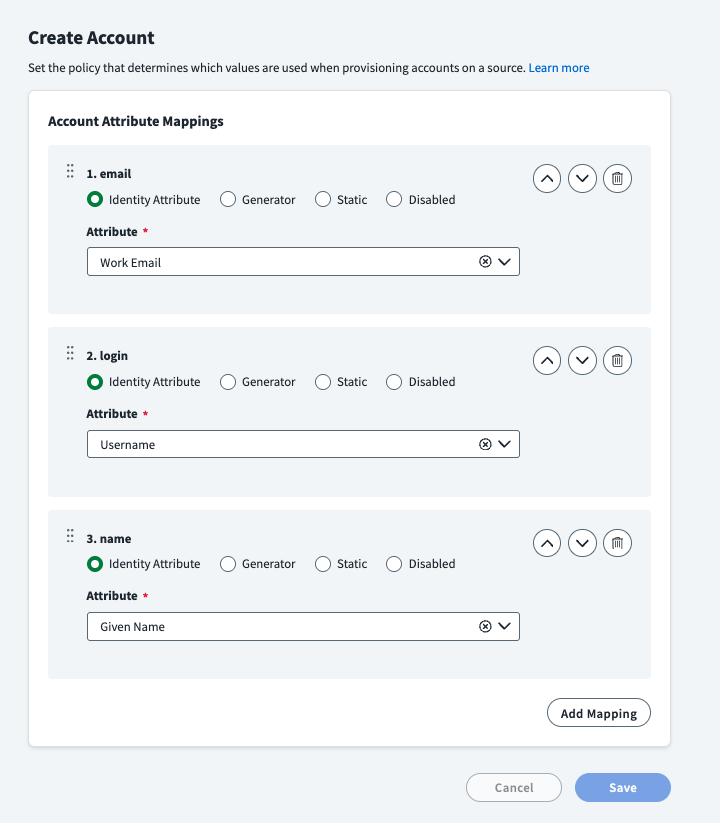The height and width of the screenshot is (823, 720).
Task: Move the email mapping up
Action: pos(547,179)
